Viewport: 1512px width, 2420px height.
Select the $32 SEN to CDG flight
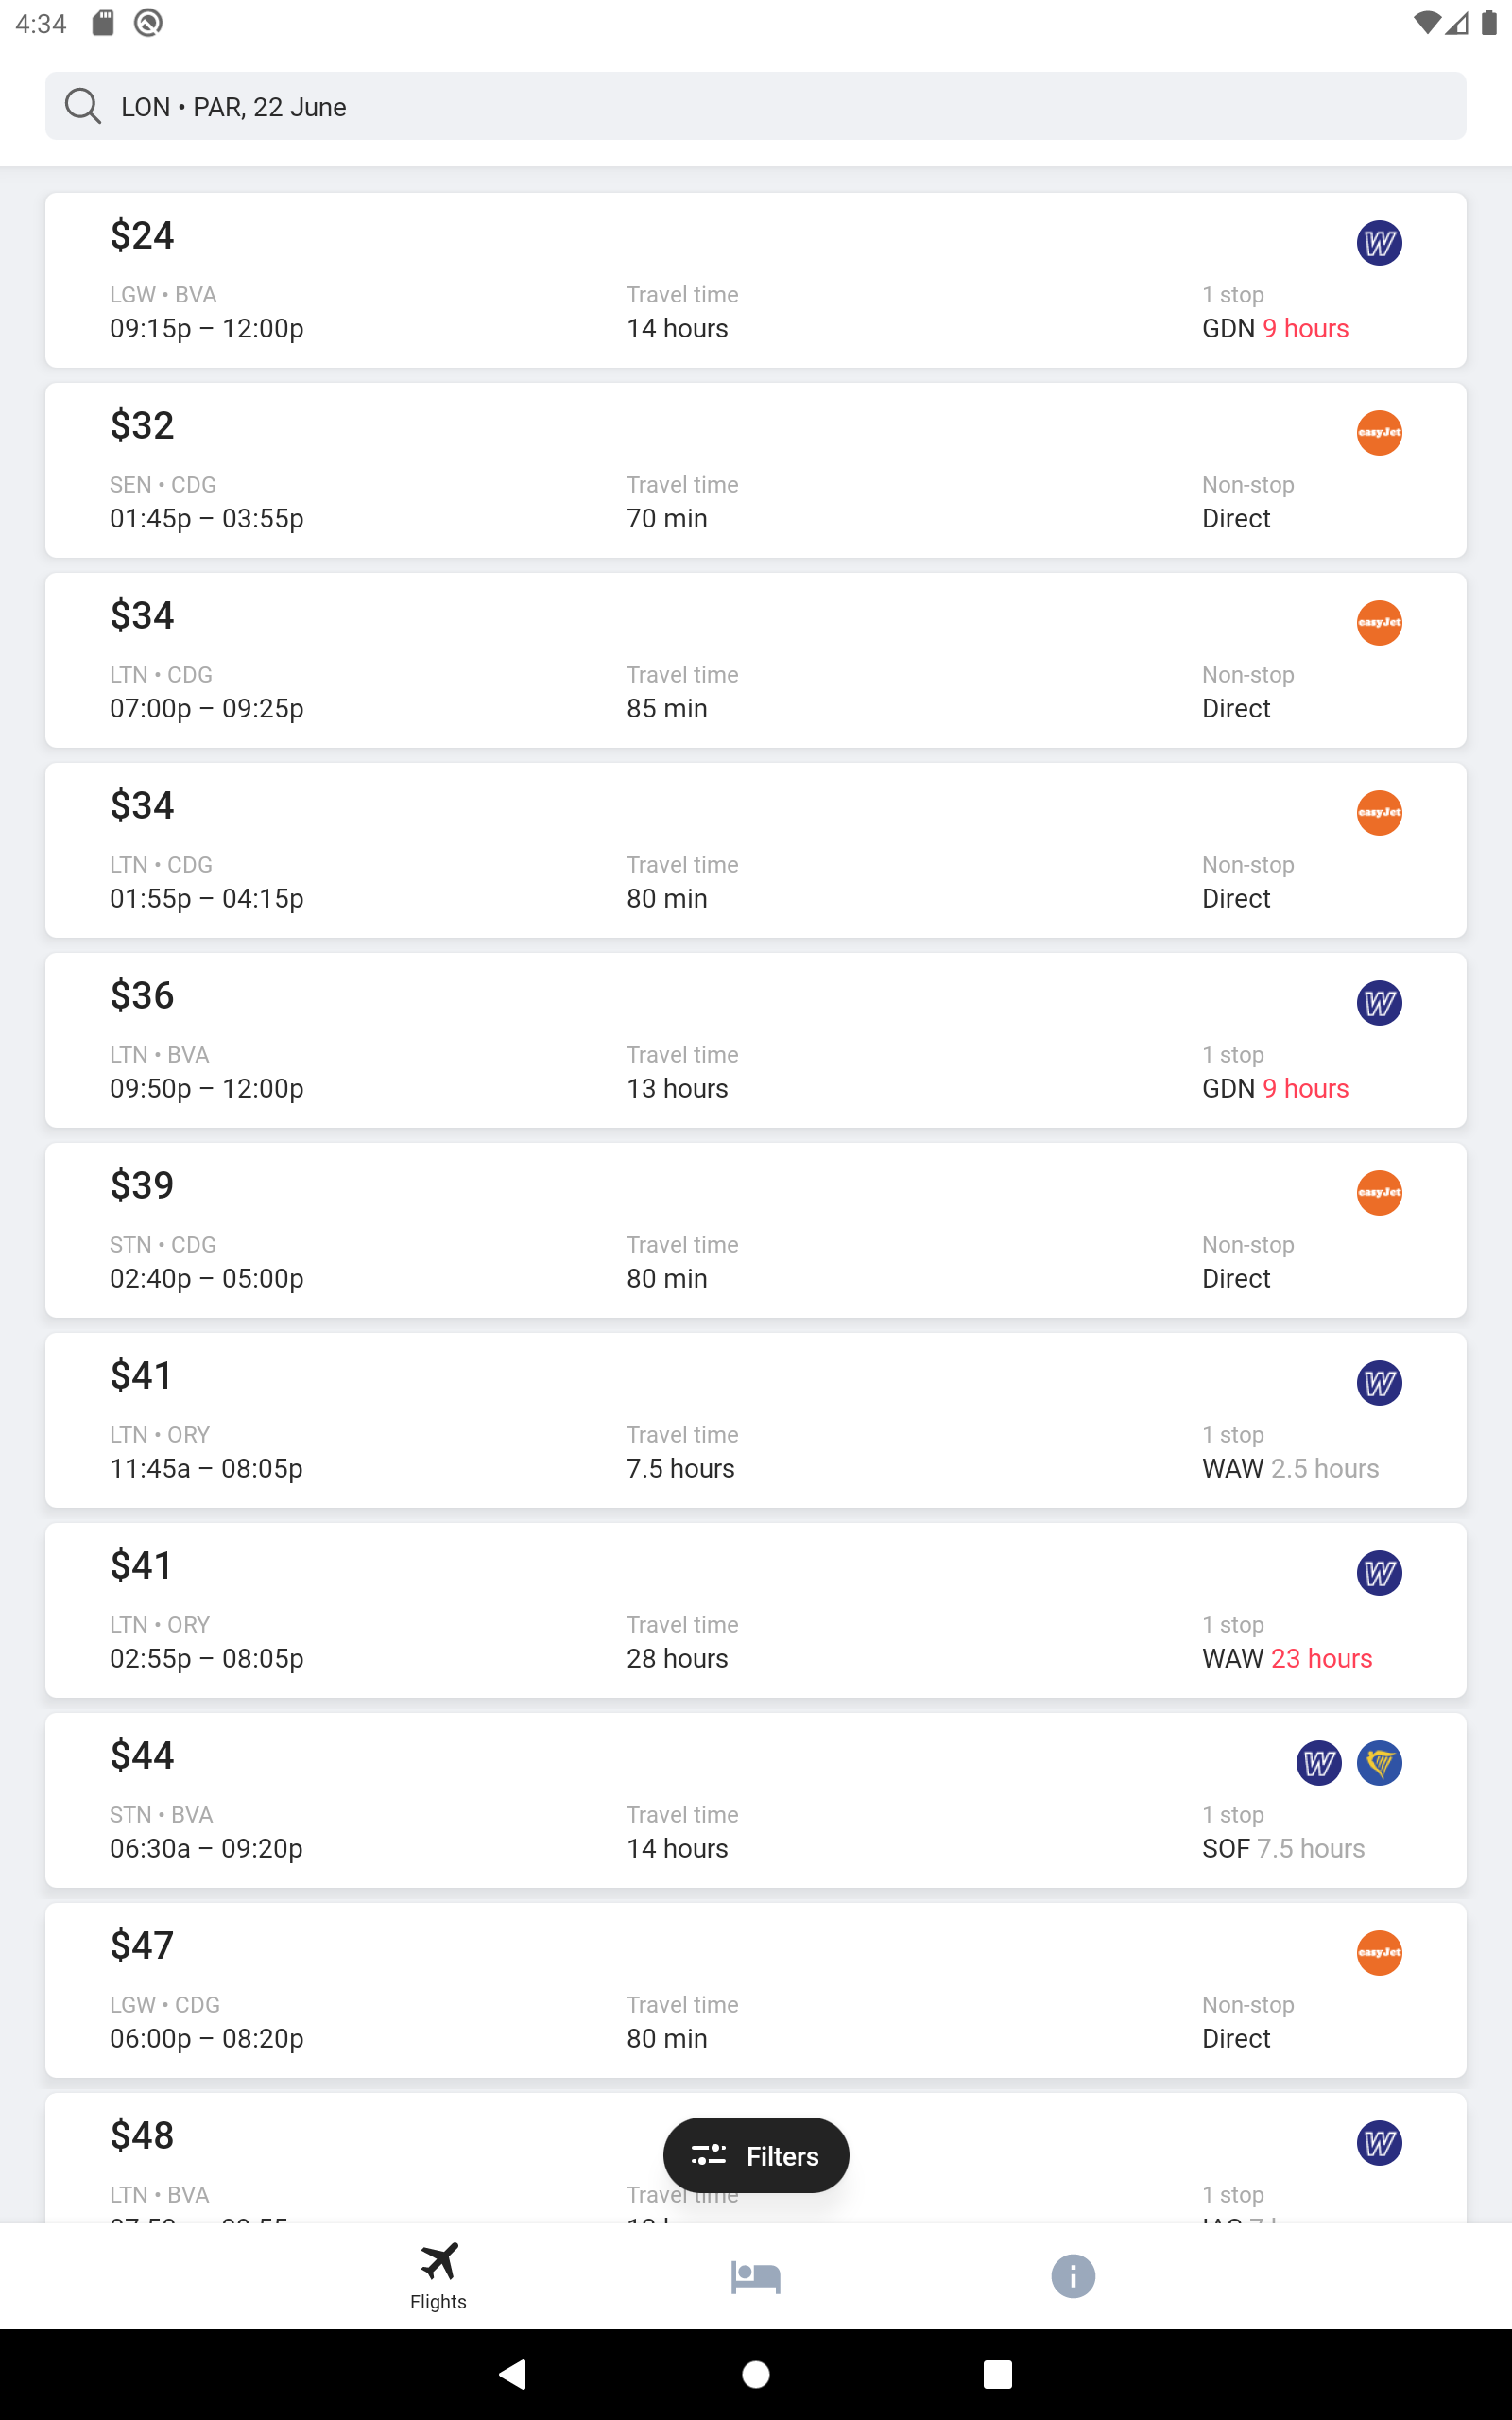point(755,470)
